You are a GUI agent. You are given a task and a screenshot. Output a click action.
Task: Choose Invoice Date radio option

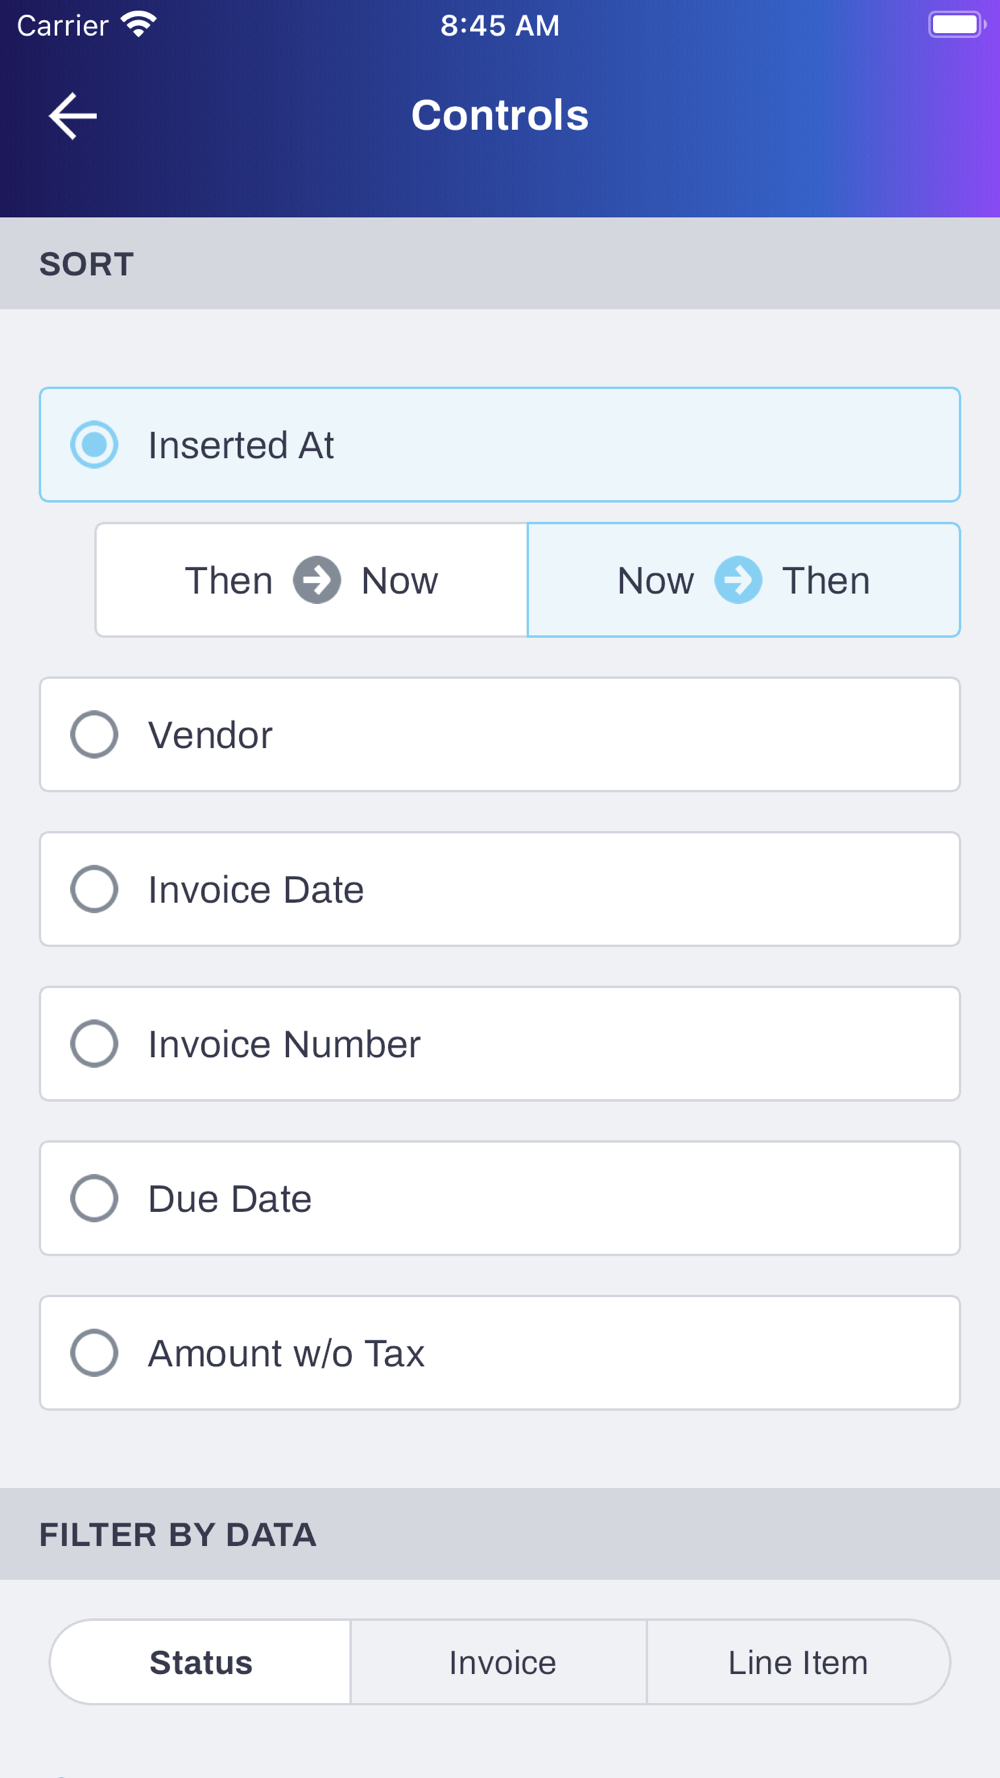[95, 889]
